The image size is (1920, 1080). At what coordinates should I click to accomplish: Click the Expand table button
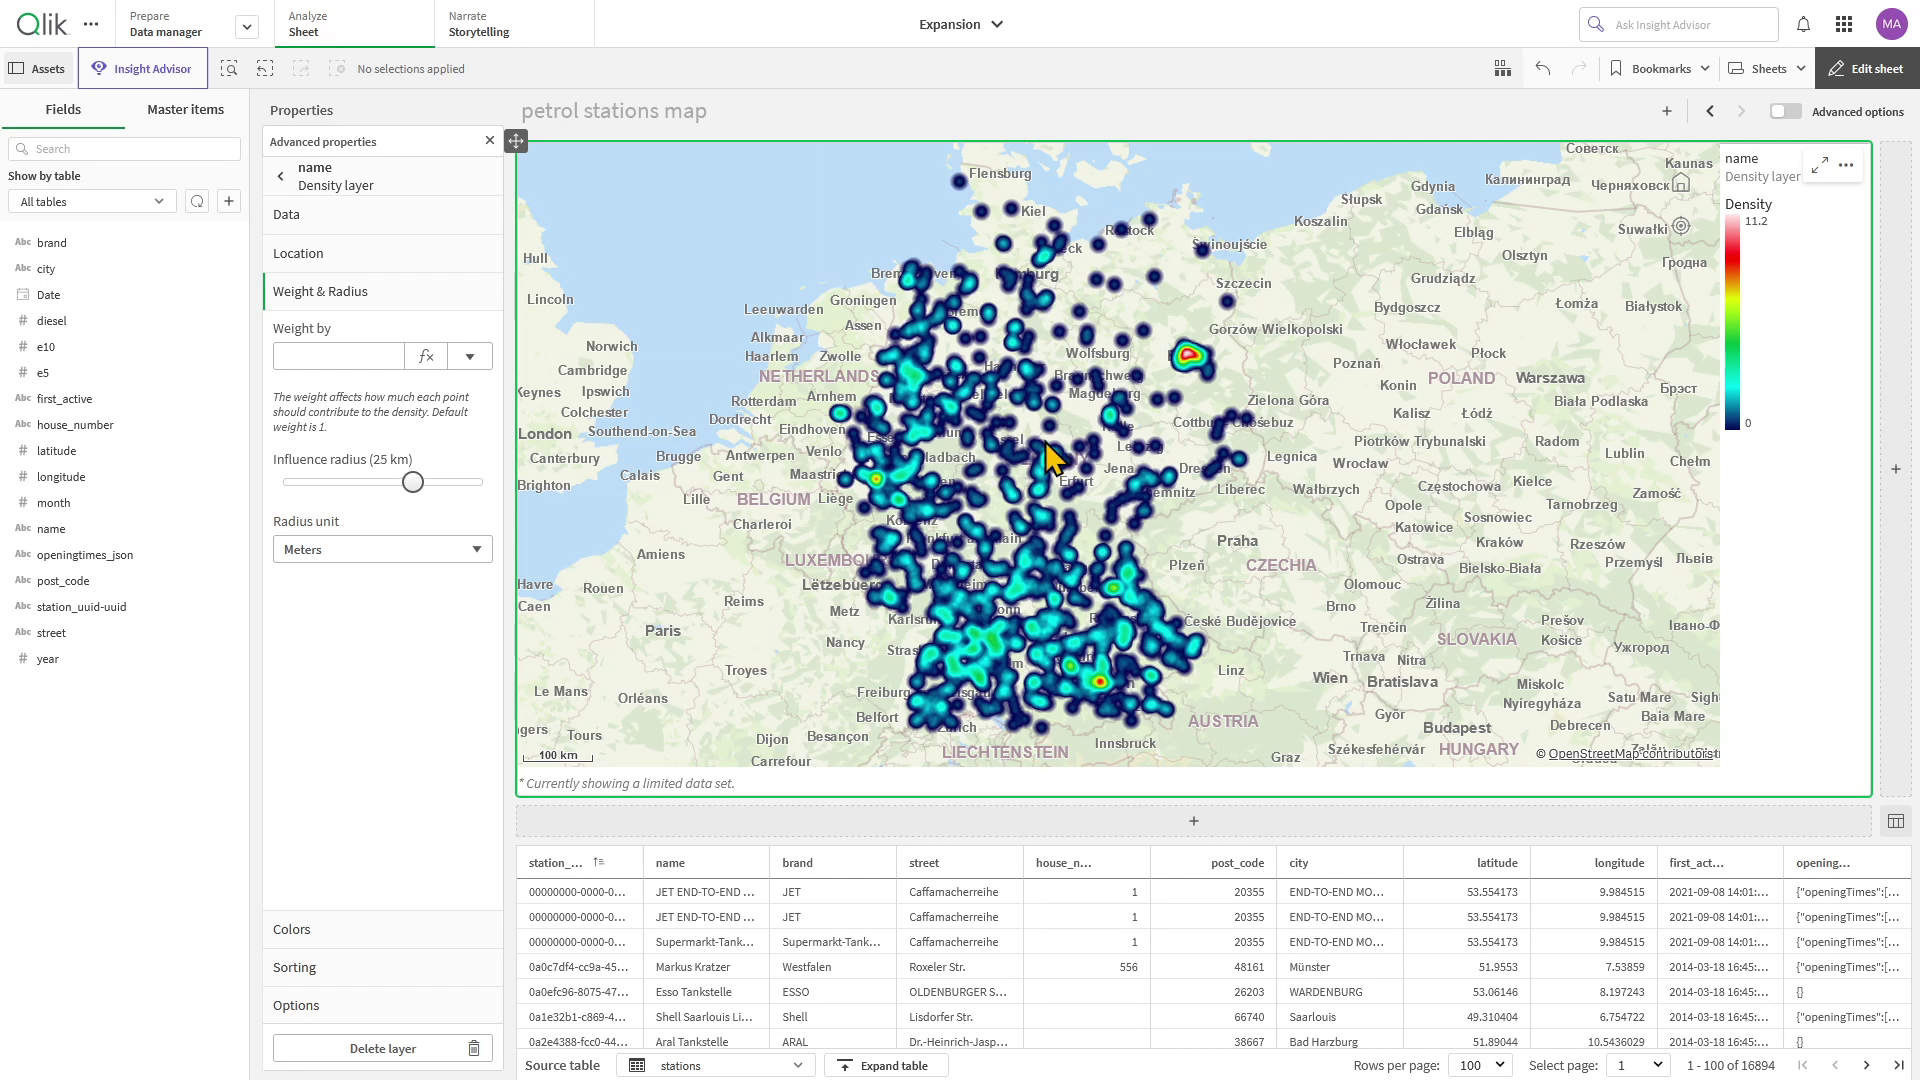(884, 1065)
